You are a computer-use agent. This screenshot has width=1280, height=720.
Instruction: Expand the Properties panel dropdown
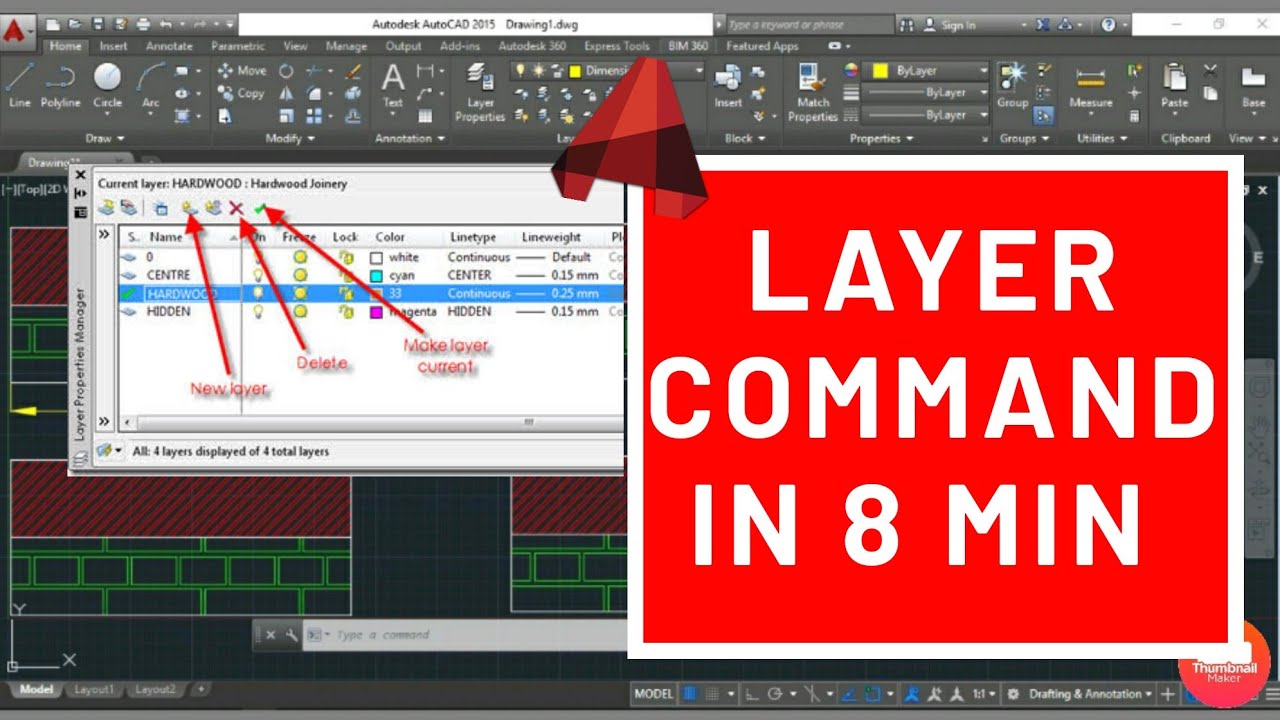click(882, 139)
